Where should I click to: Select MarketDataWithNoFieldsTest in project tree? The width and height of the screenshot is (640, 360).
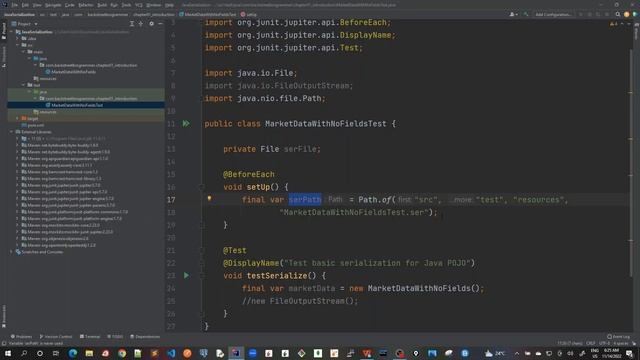77,105
